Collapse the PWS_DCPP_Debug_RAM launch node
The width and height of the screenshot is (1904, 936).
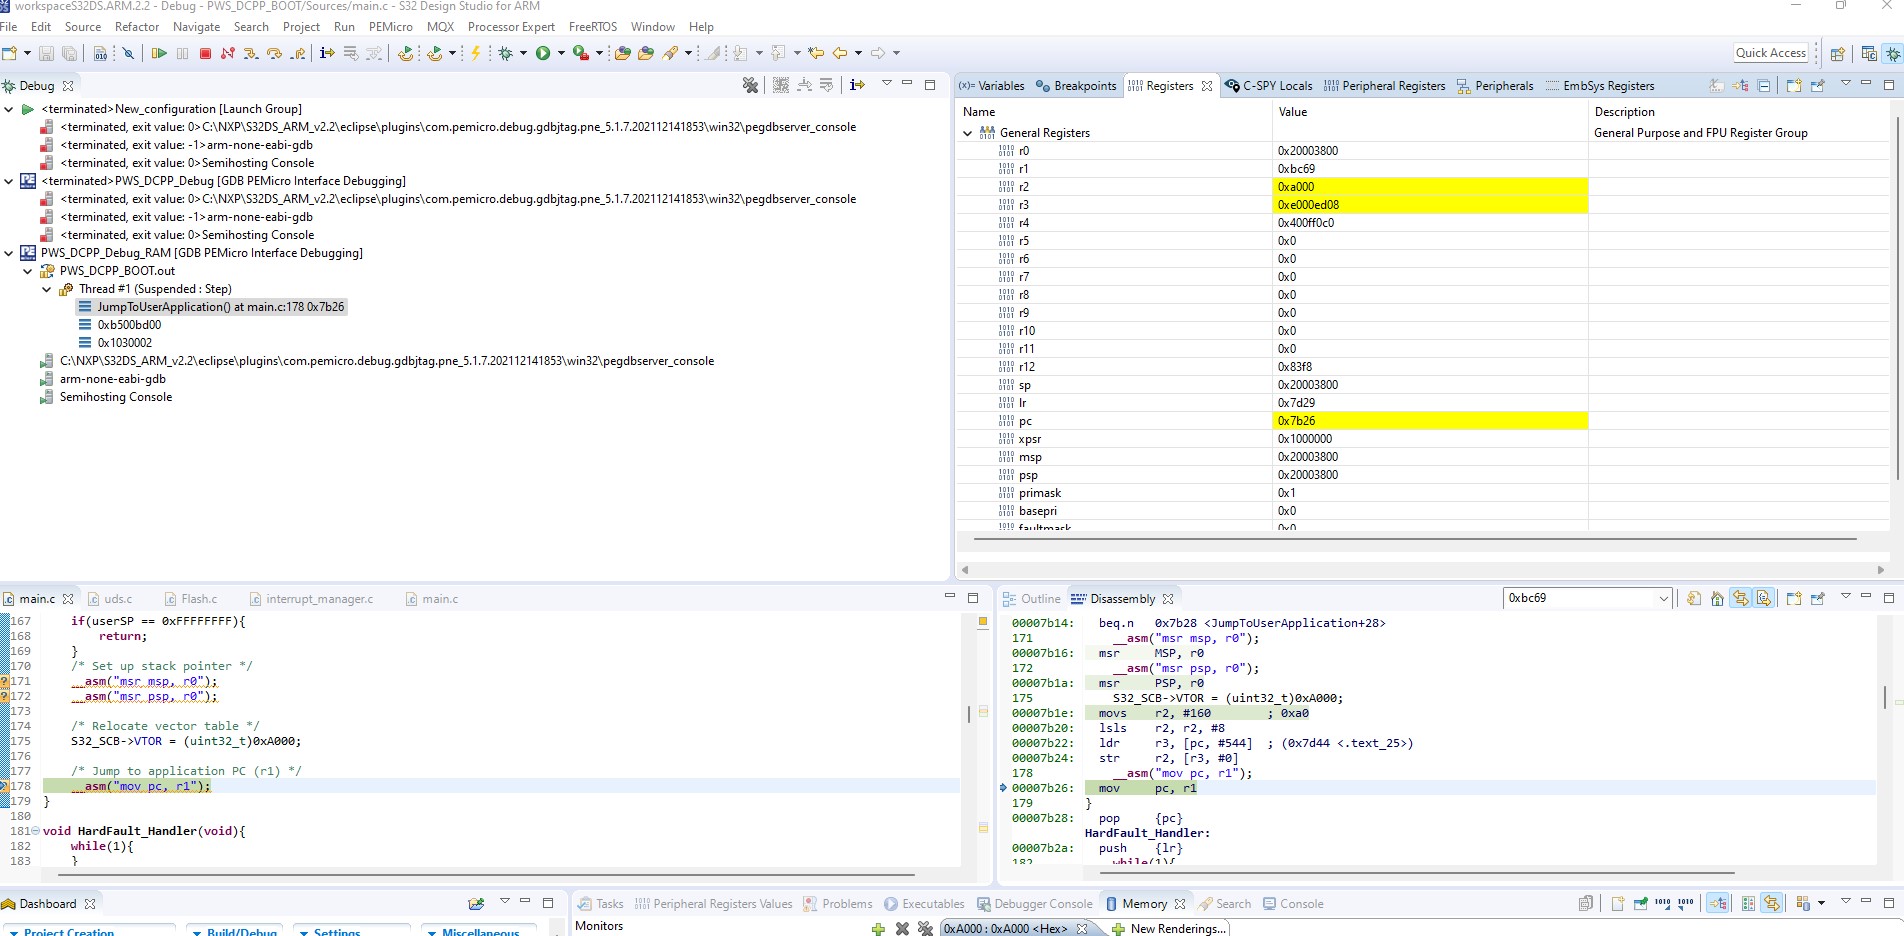(x=9, y=253)
